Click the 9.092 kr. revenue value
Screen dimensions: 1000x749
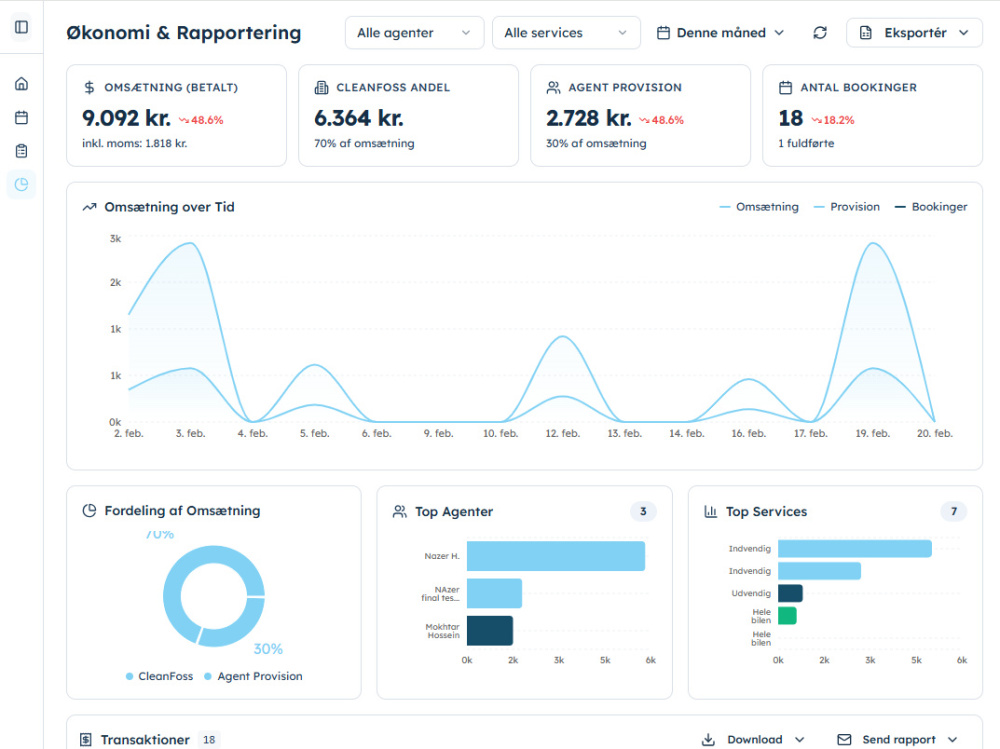pos(126,118)
